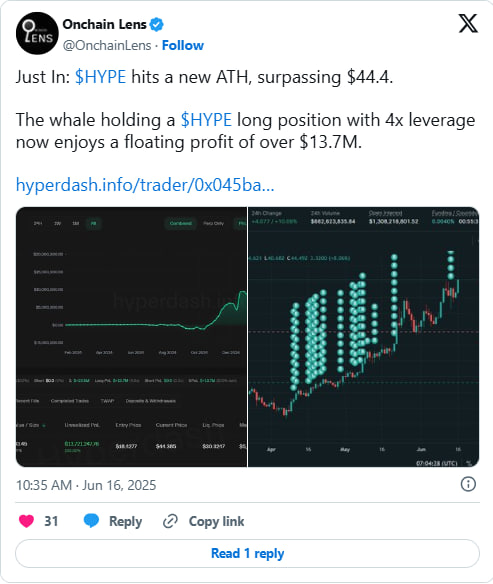This screenshot has width=493, height=584.
Task: Open the Read 1 reply button
Action: (247, 553)
